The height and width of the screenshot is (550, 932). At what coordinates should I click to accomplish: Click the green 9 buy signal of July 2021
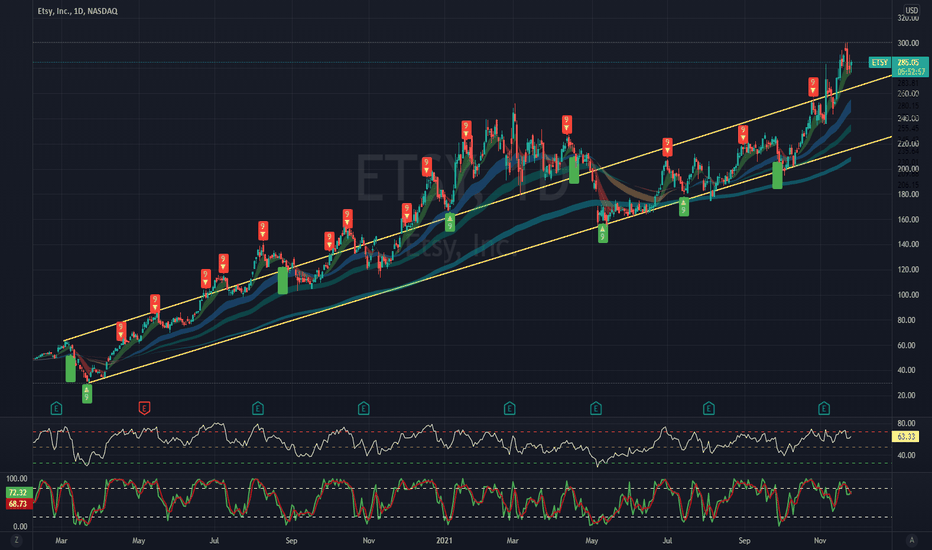pos(684,206)
